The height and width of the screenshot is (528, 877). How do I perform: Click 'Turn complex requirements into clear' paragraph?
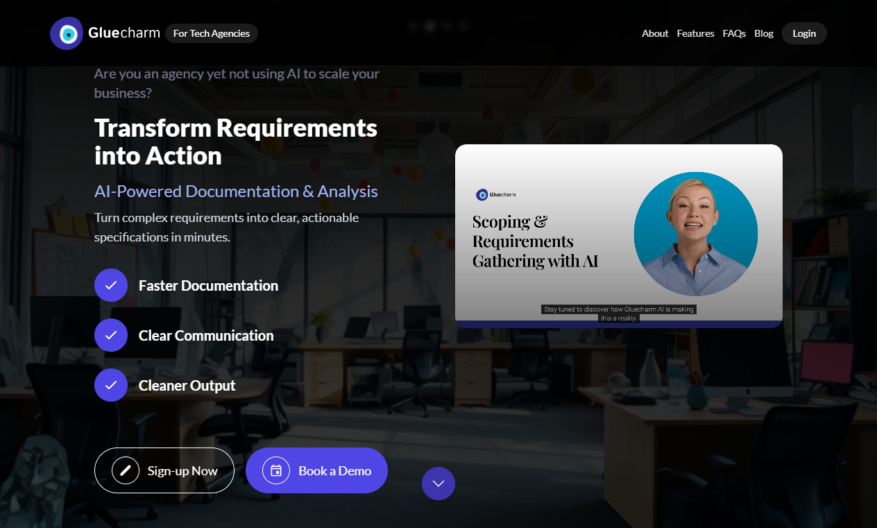[227, 227]
